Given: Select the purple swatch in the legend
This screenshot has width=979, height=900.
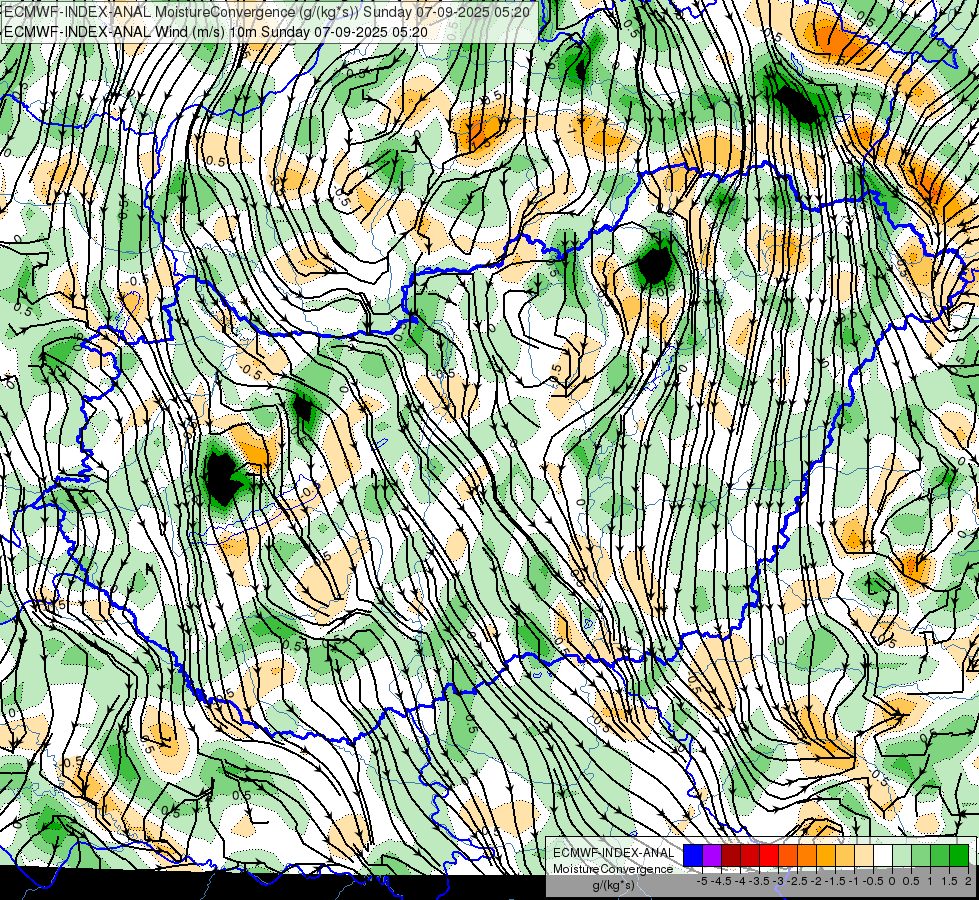Looking at the screenshot, I should click(x=712, y=855).
